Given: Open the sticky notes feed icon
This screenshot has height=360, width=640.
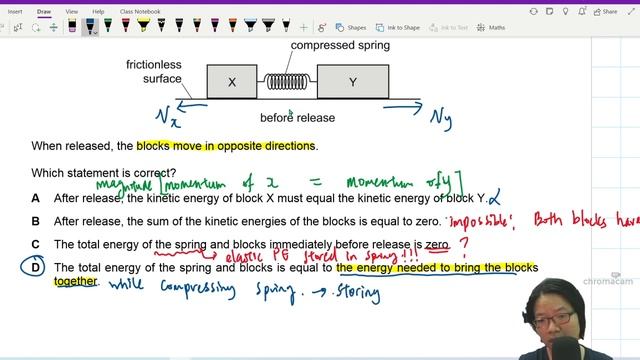Looking at the screenshot, I should click(549, 11).
